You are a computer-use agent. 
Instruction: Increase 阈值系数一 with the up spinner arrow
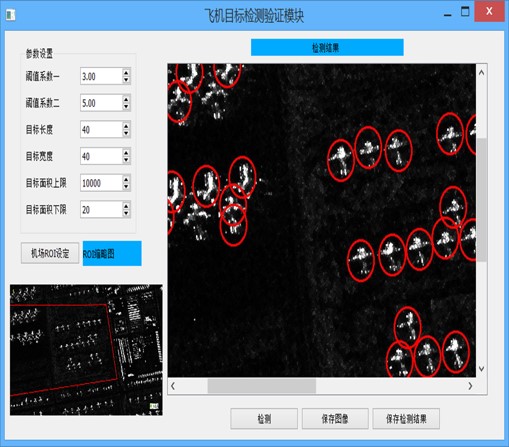tap(126, 73)
